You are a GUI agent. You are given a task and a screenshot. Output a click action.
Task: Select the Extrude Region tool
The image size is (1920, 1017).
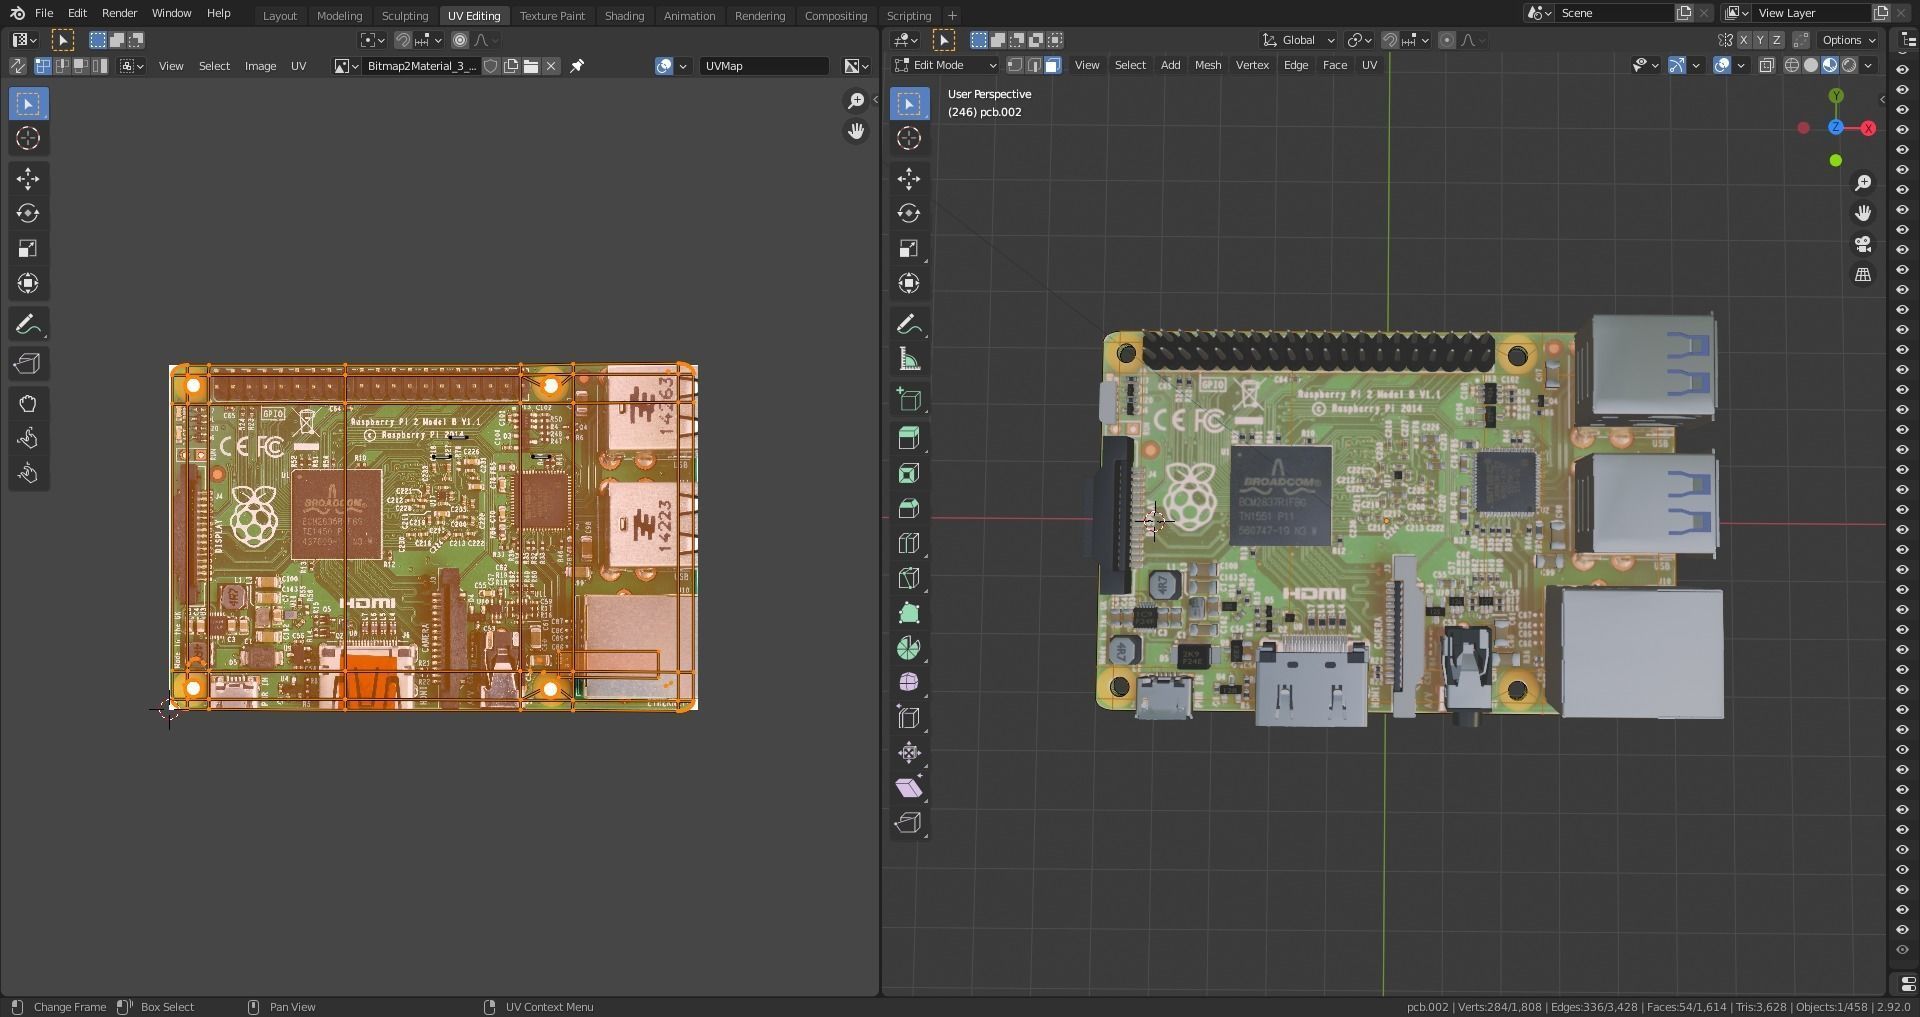pos(909,438)
